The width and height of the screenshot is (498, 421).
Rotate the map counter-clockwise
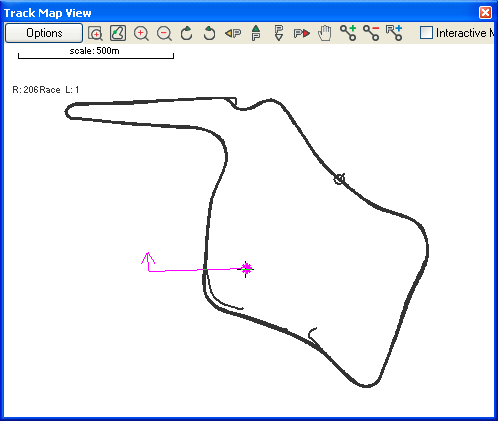click(x=209, y=33)
